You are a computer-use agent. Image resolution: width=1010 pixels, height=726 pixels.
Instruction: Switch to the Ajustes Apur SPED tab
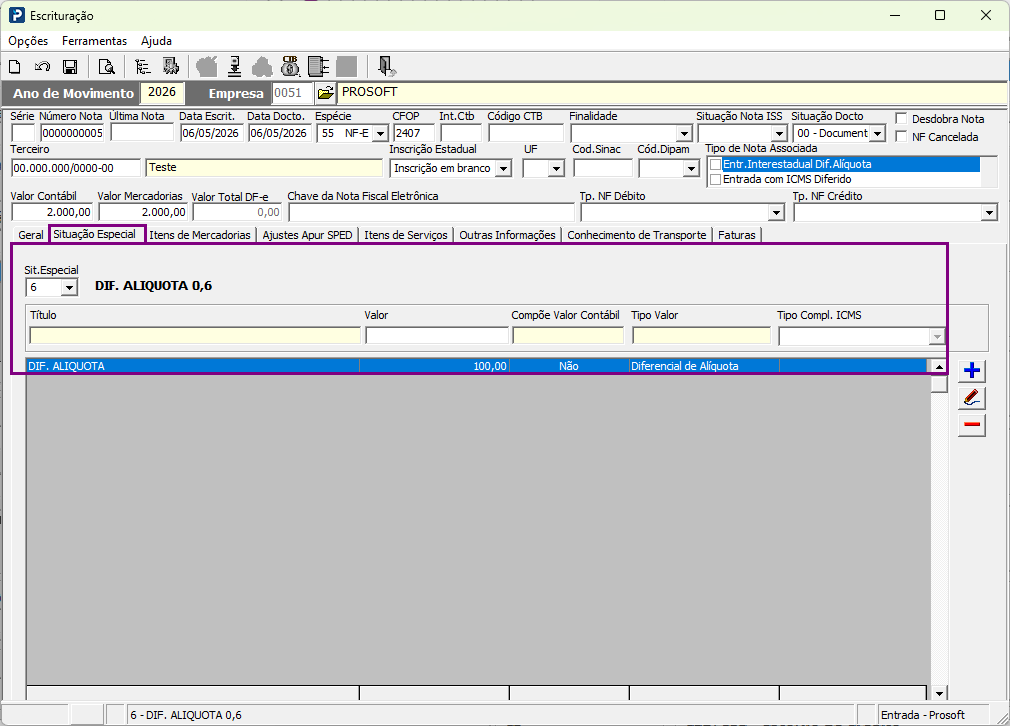[307, 235]
